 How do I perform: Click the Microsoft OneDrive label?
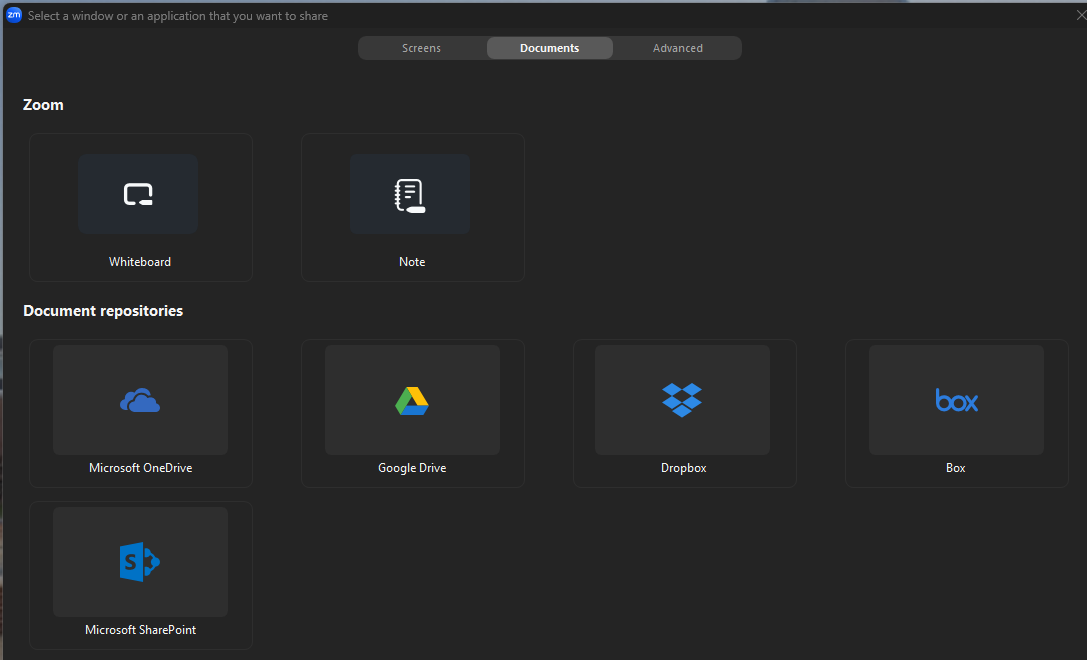[141, 468]
